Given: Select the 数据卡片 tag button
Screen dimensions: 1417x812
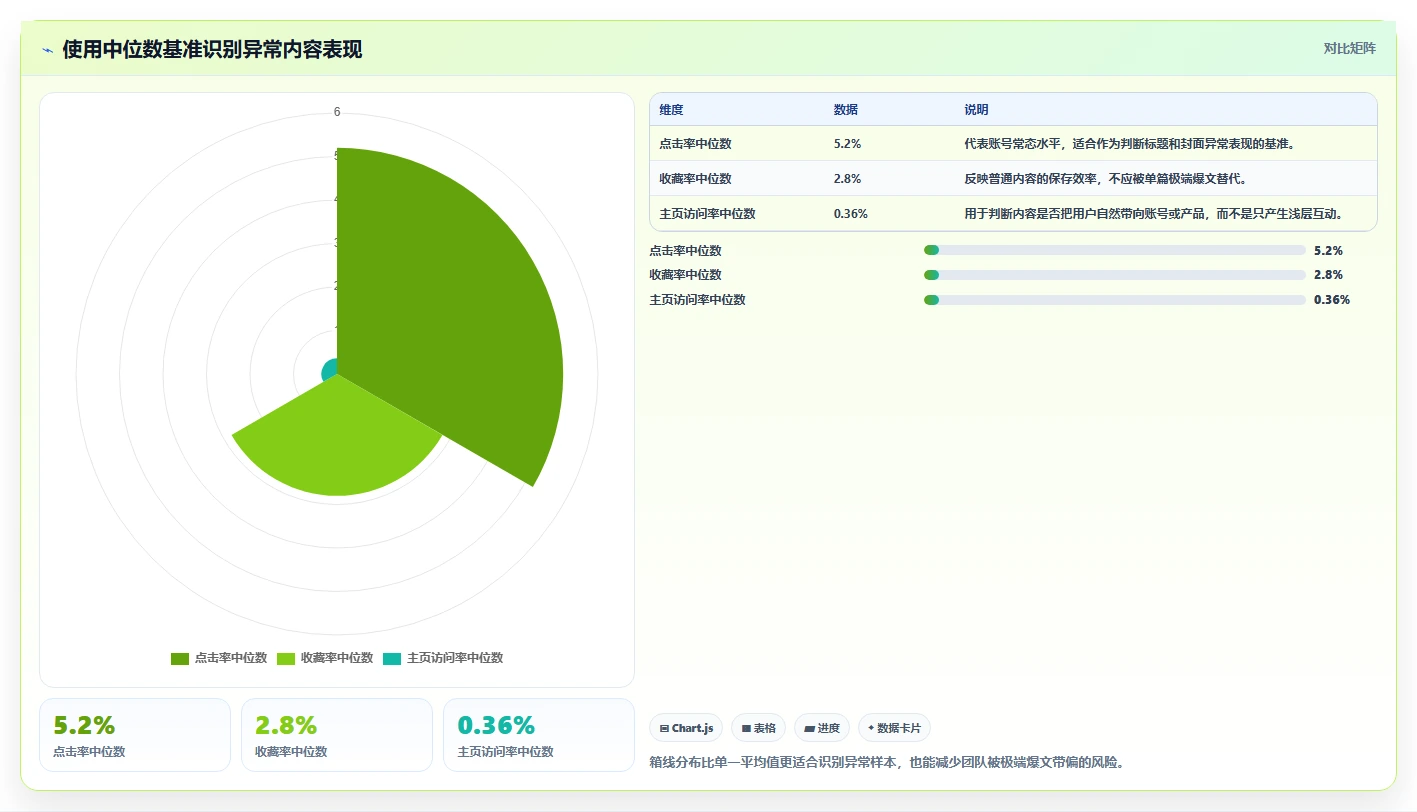Looking at the screenshot, I should point(894,728).
